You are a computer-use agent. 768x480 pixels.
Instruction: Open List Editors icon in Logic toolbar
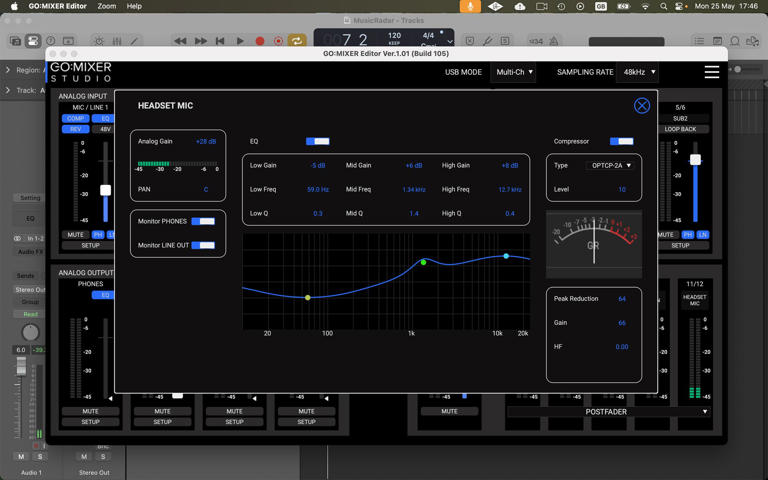(x=699, y=41)
